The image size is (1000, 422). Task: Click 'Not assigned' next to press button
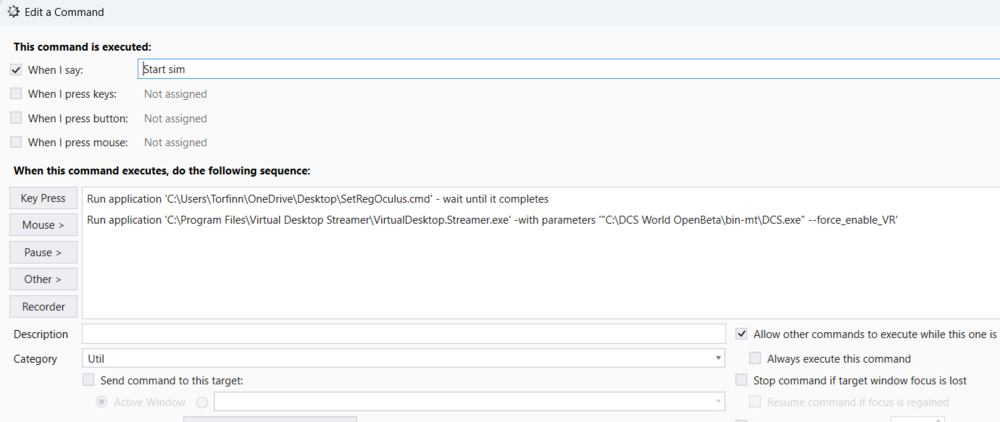point(175,119)
